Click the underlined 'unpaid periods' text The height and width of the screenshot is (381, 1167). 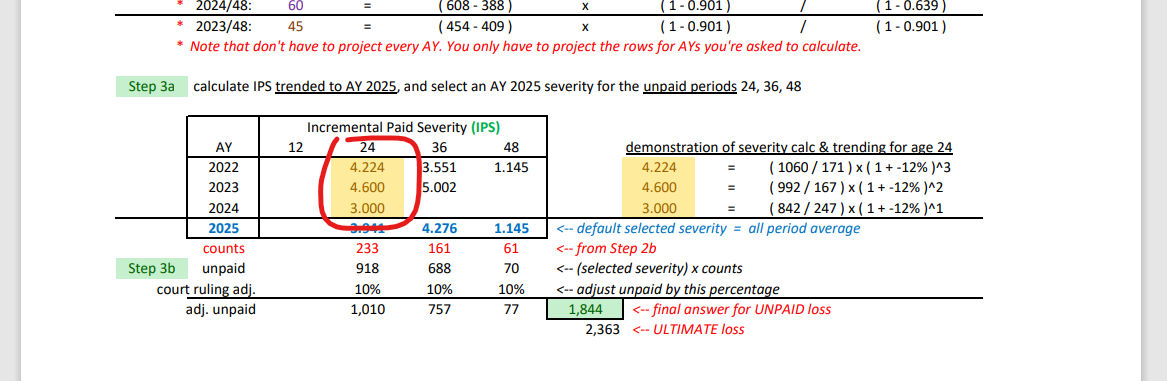[x=690, y=87]
